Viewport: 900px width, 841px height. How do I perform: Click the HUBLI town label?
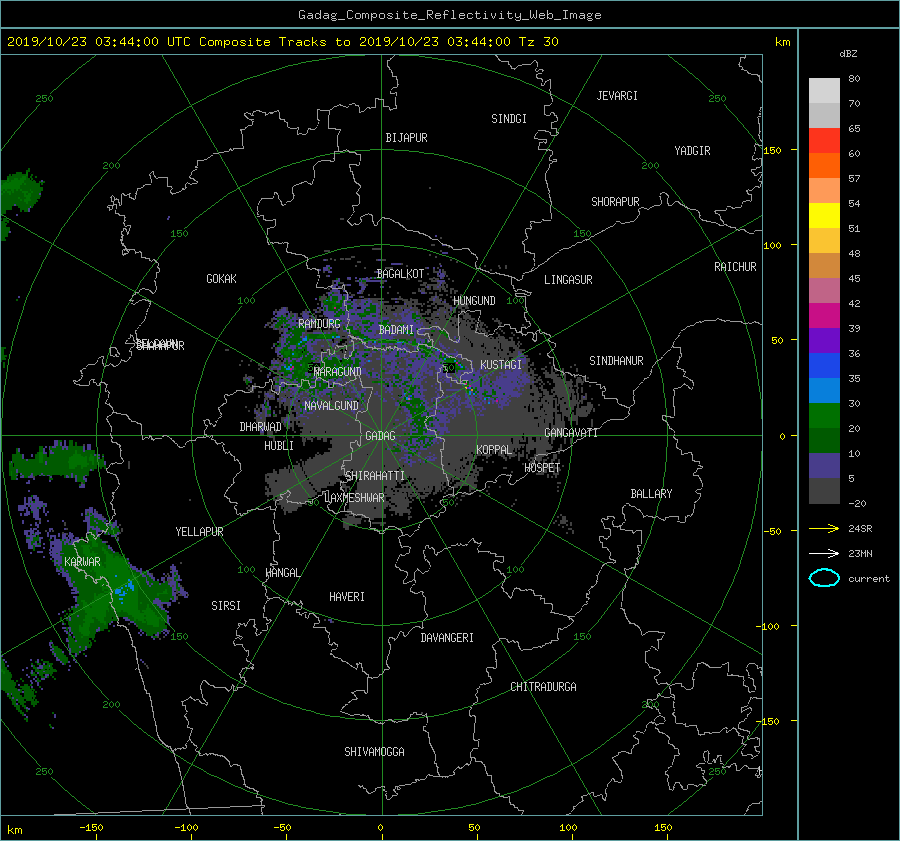click(279, 445)
